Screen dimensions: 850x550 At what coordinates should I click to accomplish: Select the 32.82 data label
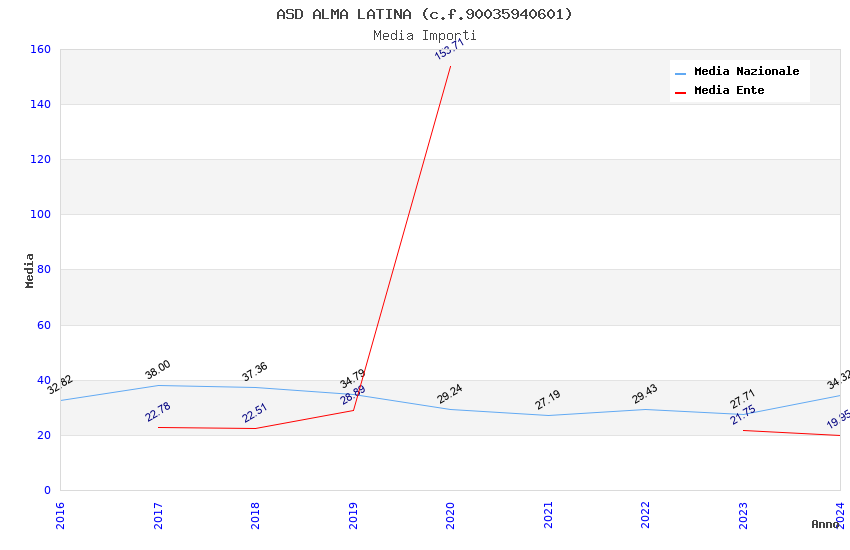pos(60,385)
